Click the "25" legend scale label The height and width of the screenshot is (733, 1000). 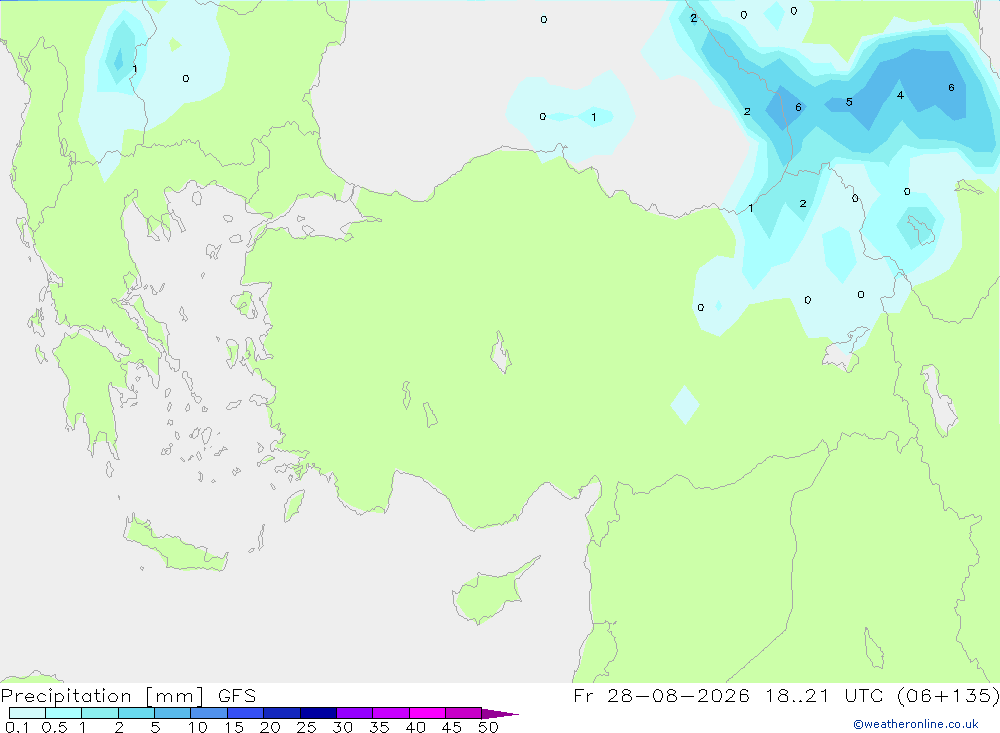[307, 727]
